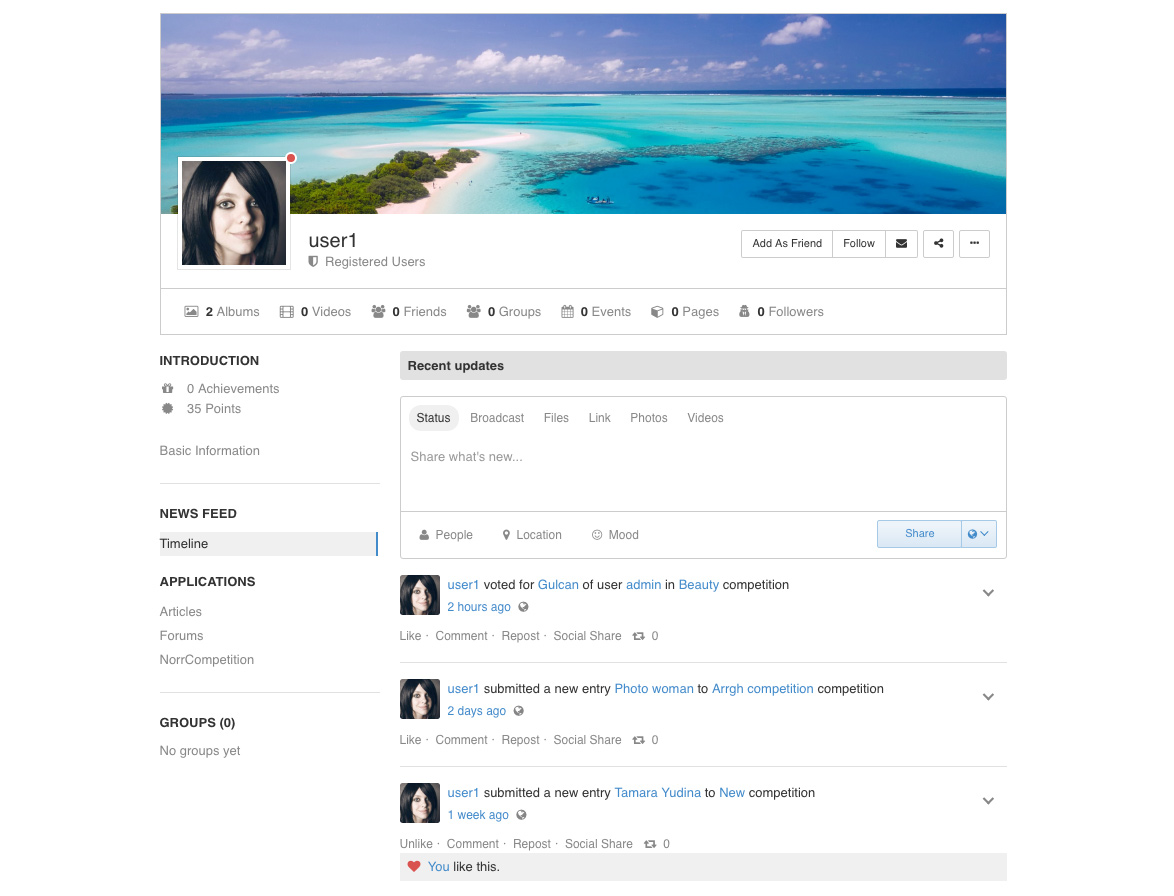The height and width of the screenshot is (896, 1174).
Task: Click the Events calendar icon
Action: pos(567,312)
